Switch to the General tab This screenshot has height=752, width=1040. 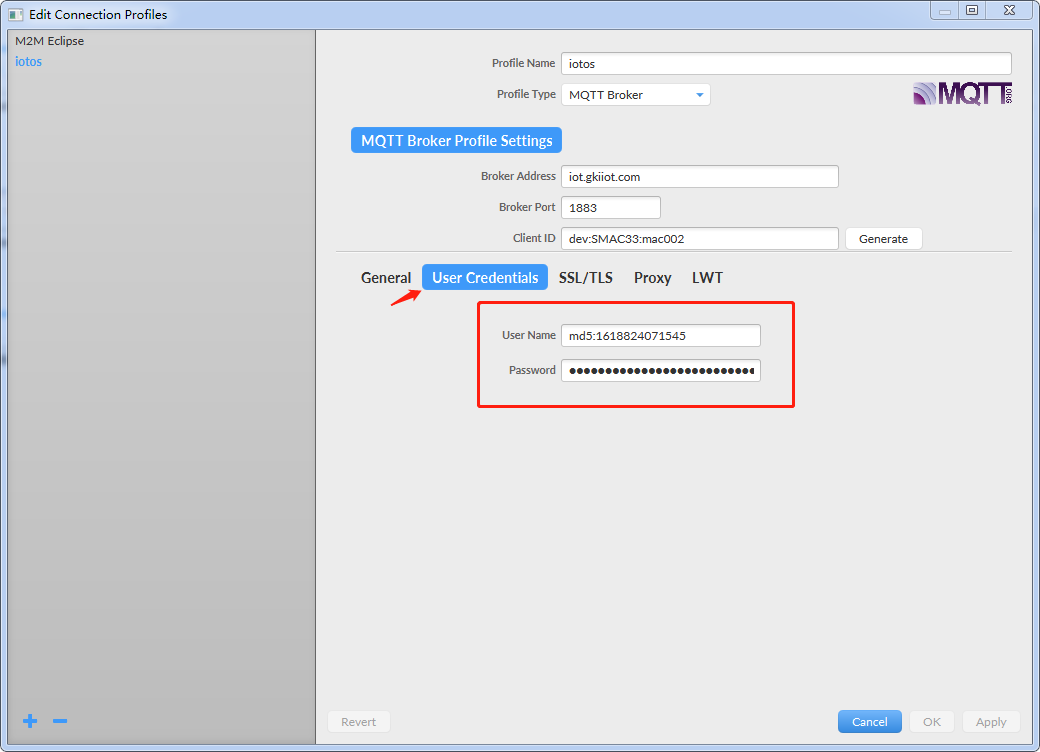coord(386,278)
